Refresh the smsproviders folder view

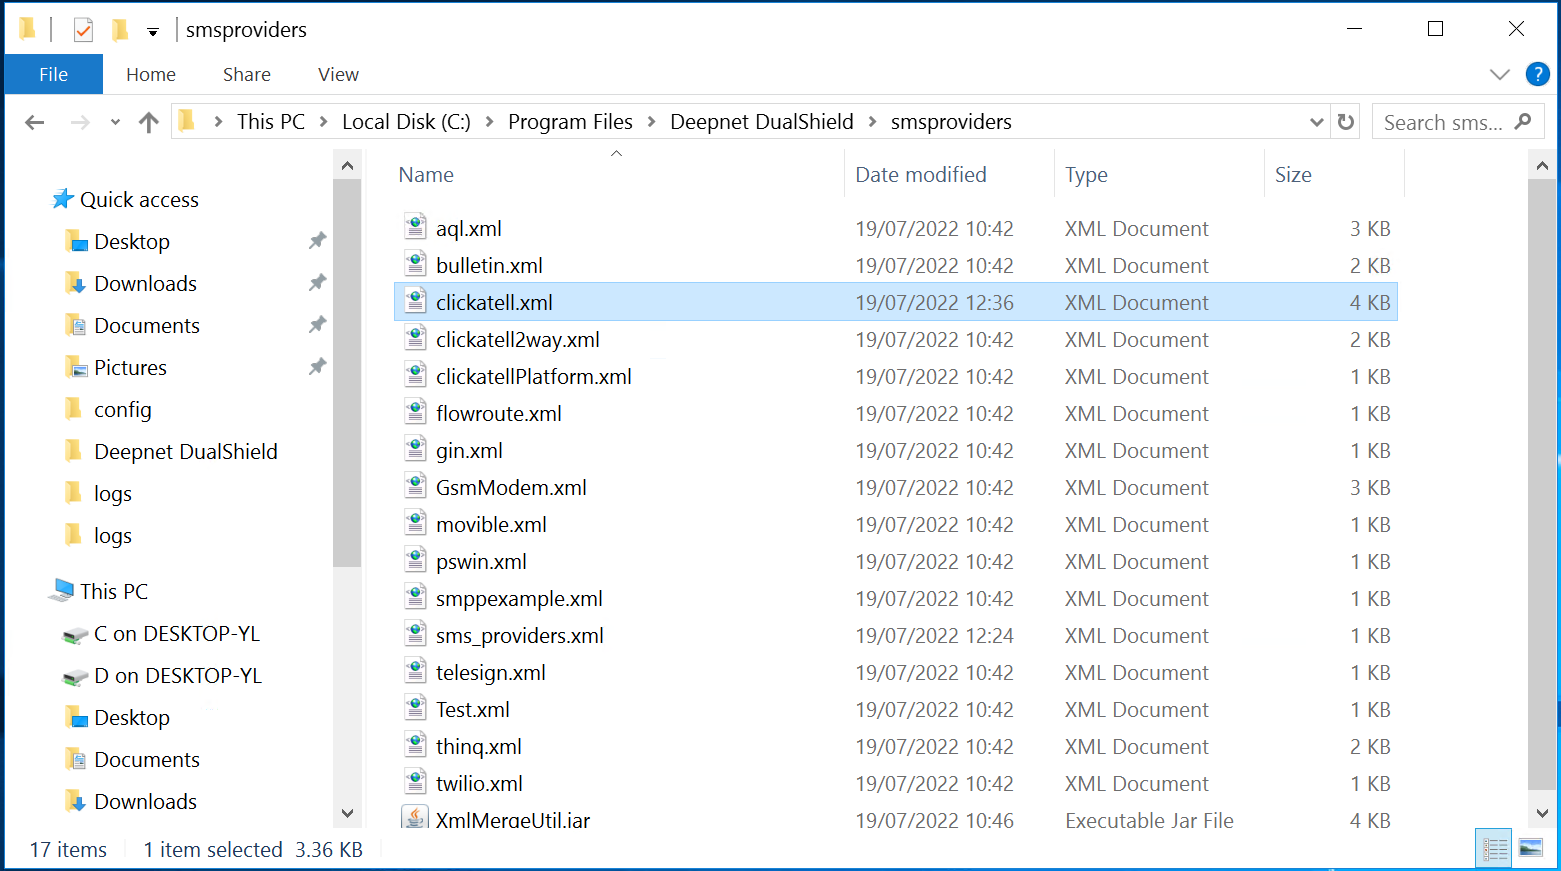pos(1346,122)
